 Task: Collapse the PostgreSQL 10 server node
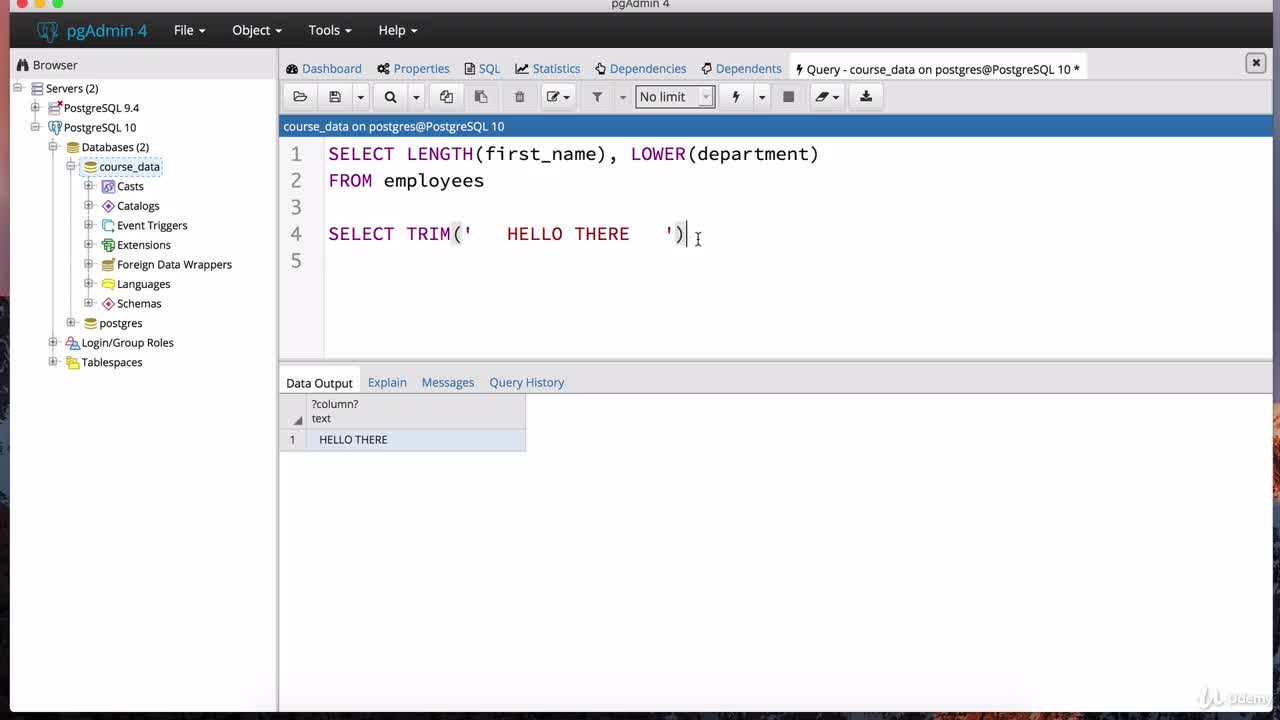[35, 127]
